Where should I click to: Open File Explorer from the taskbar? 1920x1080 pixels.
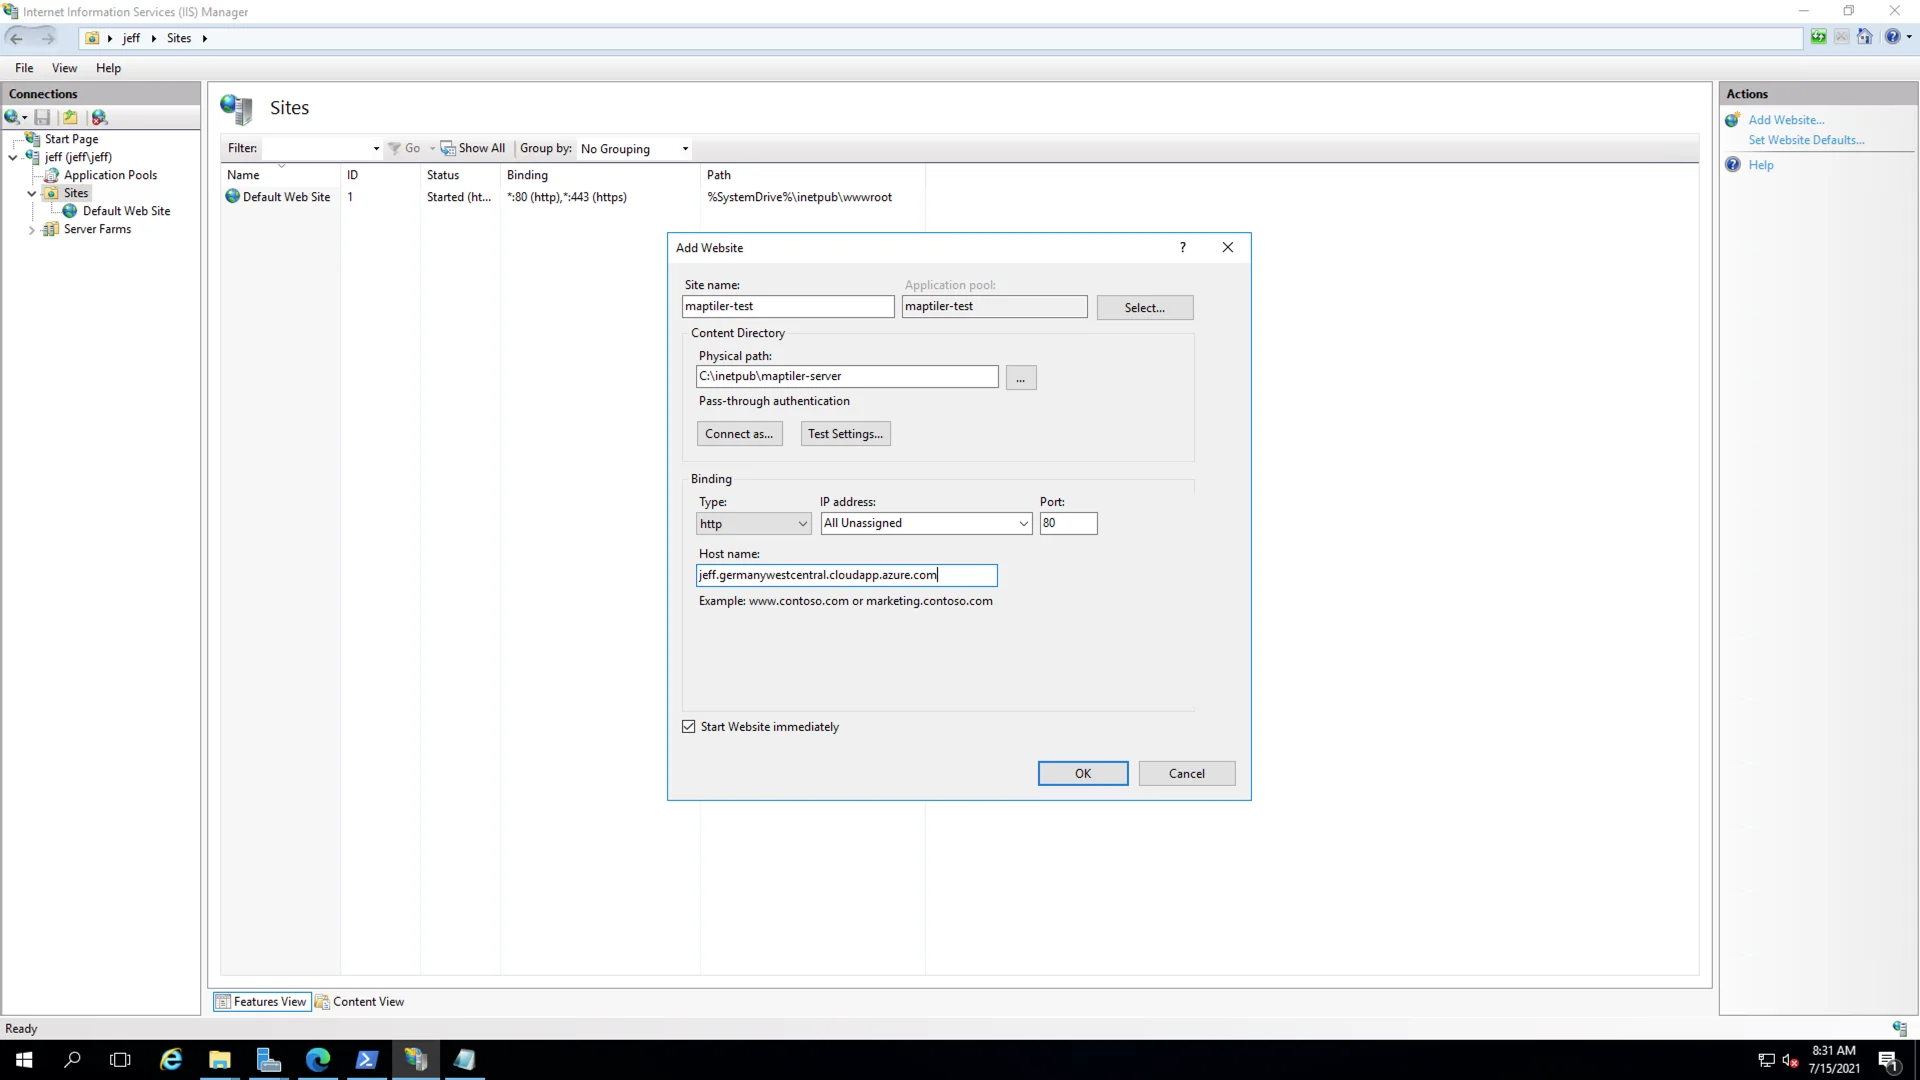pos(220,1060)
